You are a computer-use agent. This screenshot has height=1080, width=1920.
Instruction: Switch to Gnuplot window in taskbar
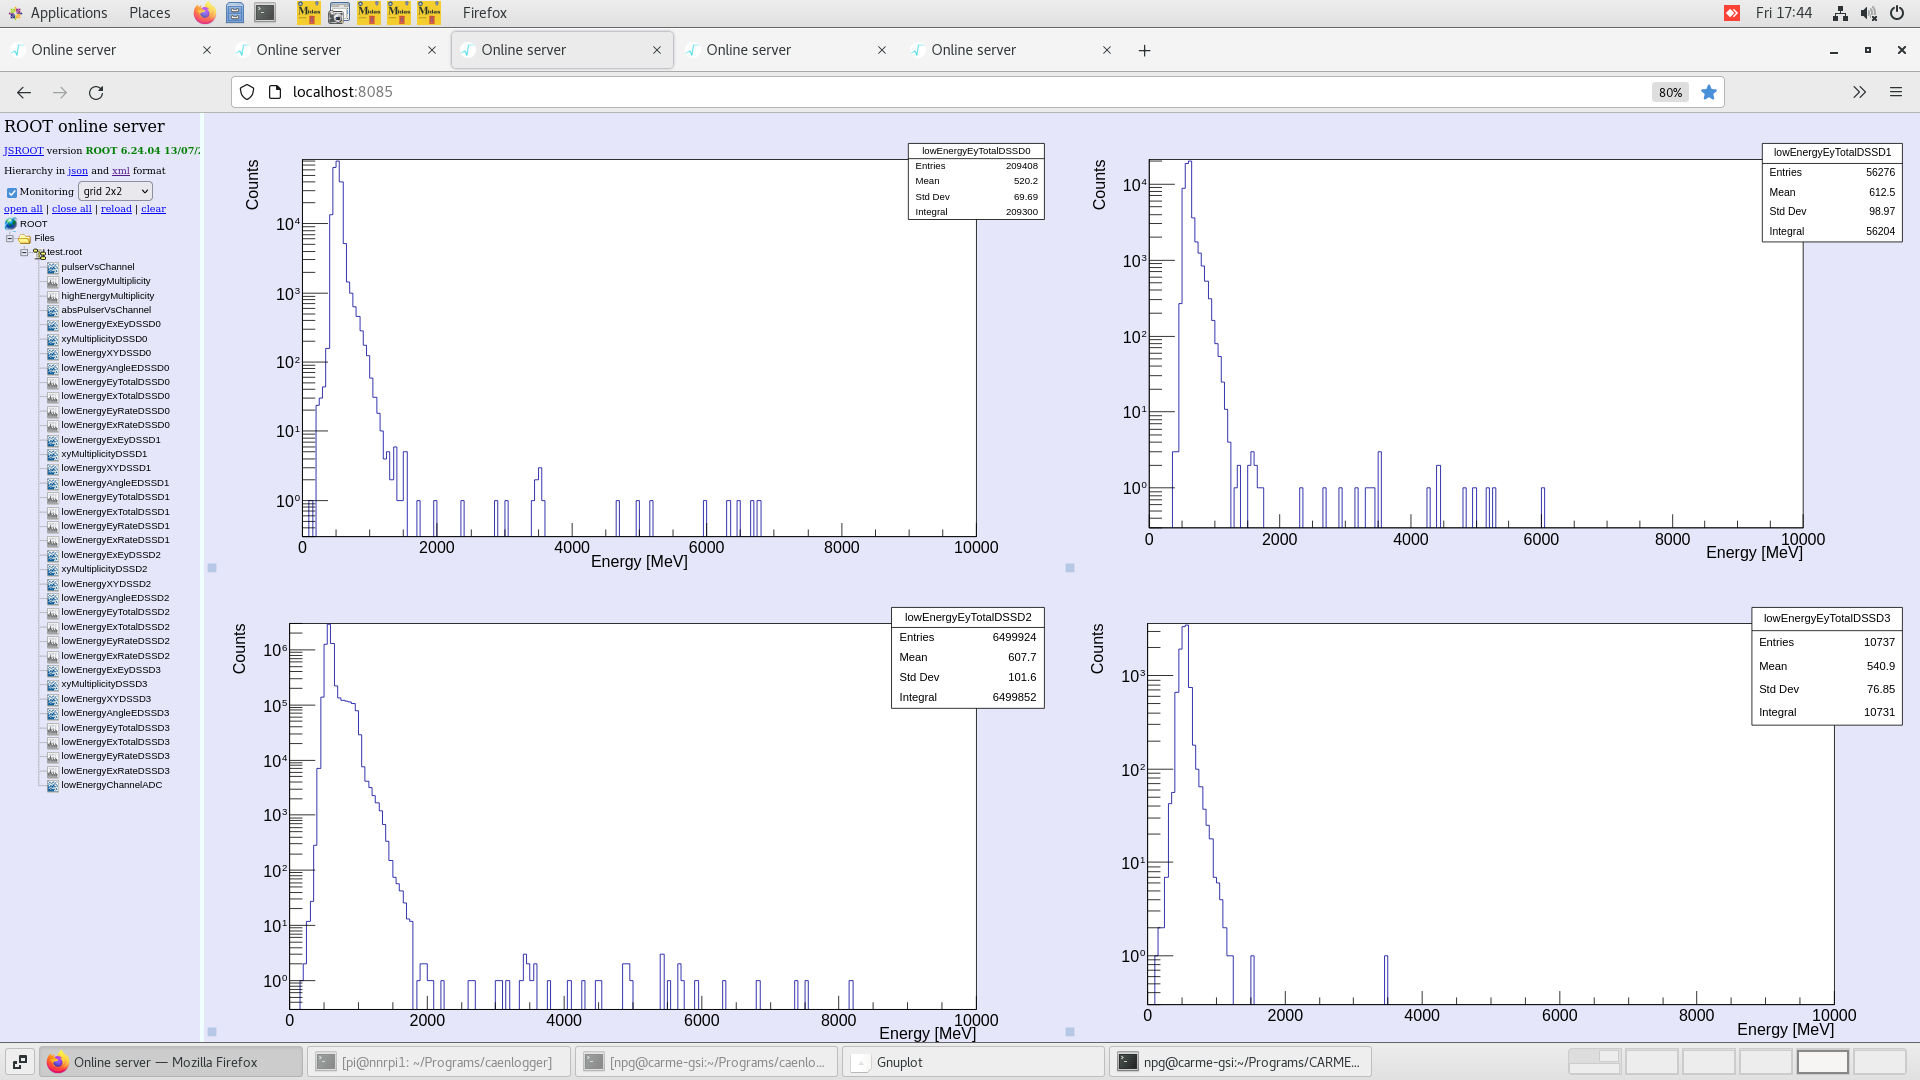coord(899,1062)
